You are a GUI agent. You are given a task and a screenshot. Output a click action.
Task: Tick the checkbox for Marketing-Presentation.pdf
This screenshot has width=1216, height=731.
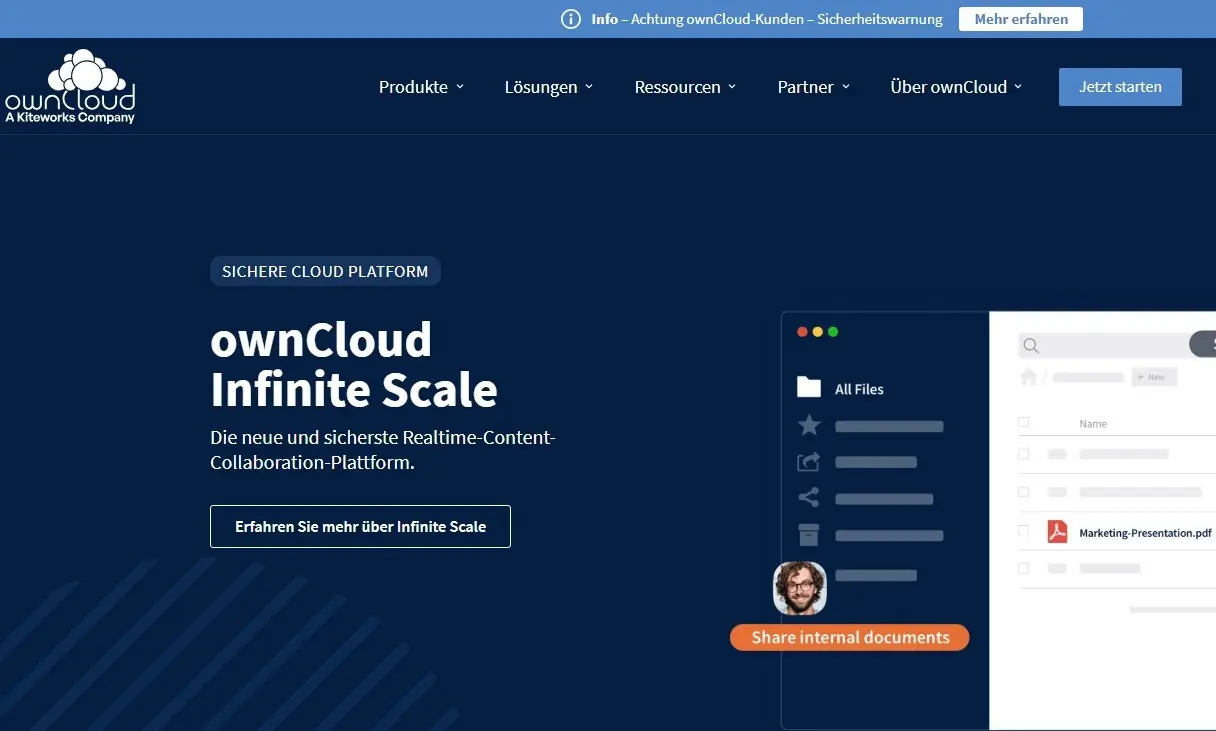(1023, 532)
